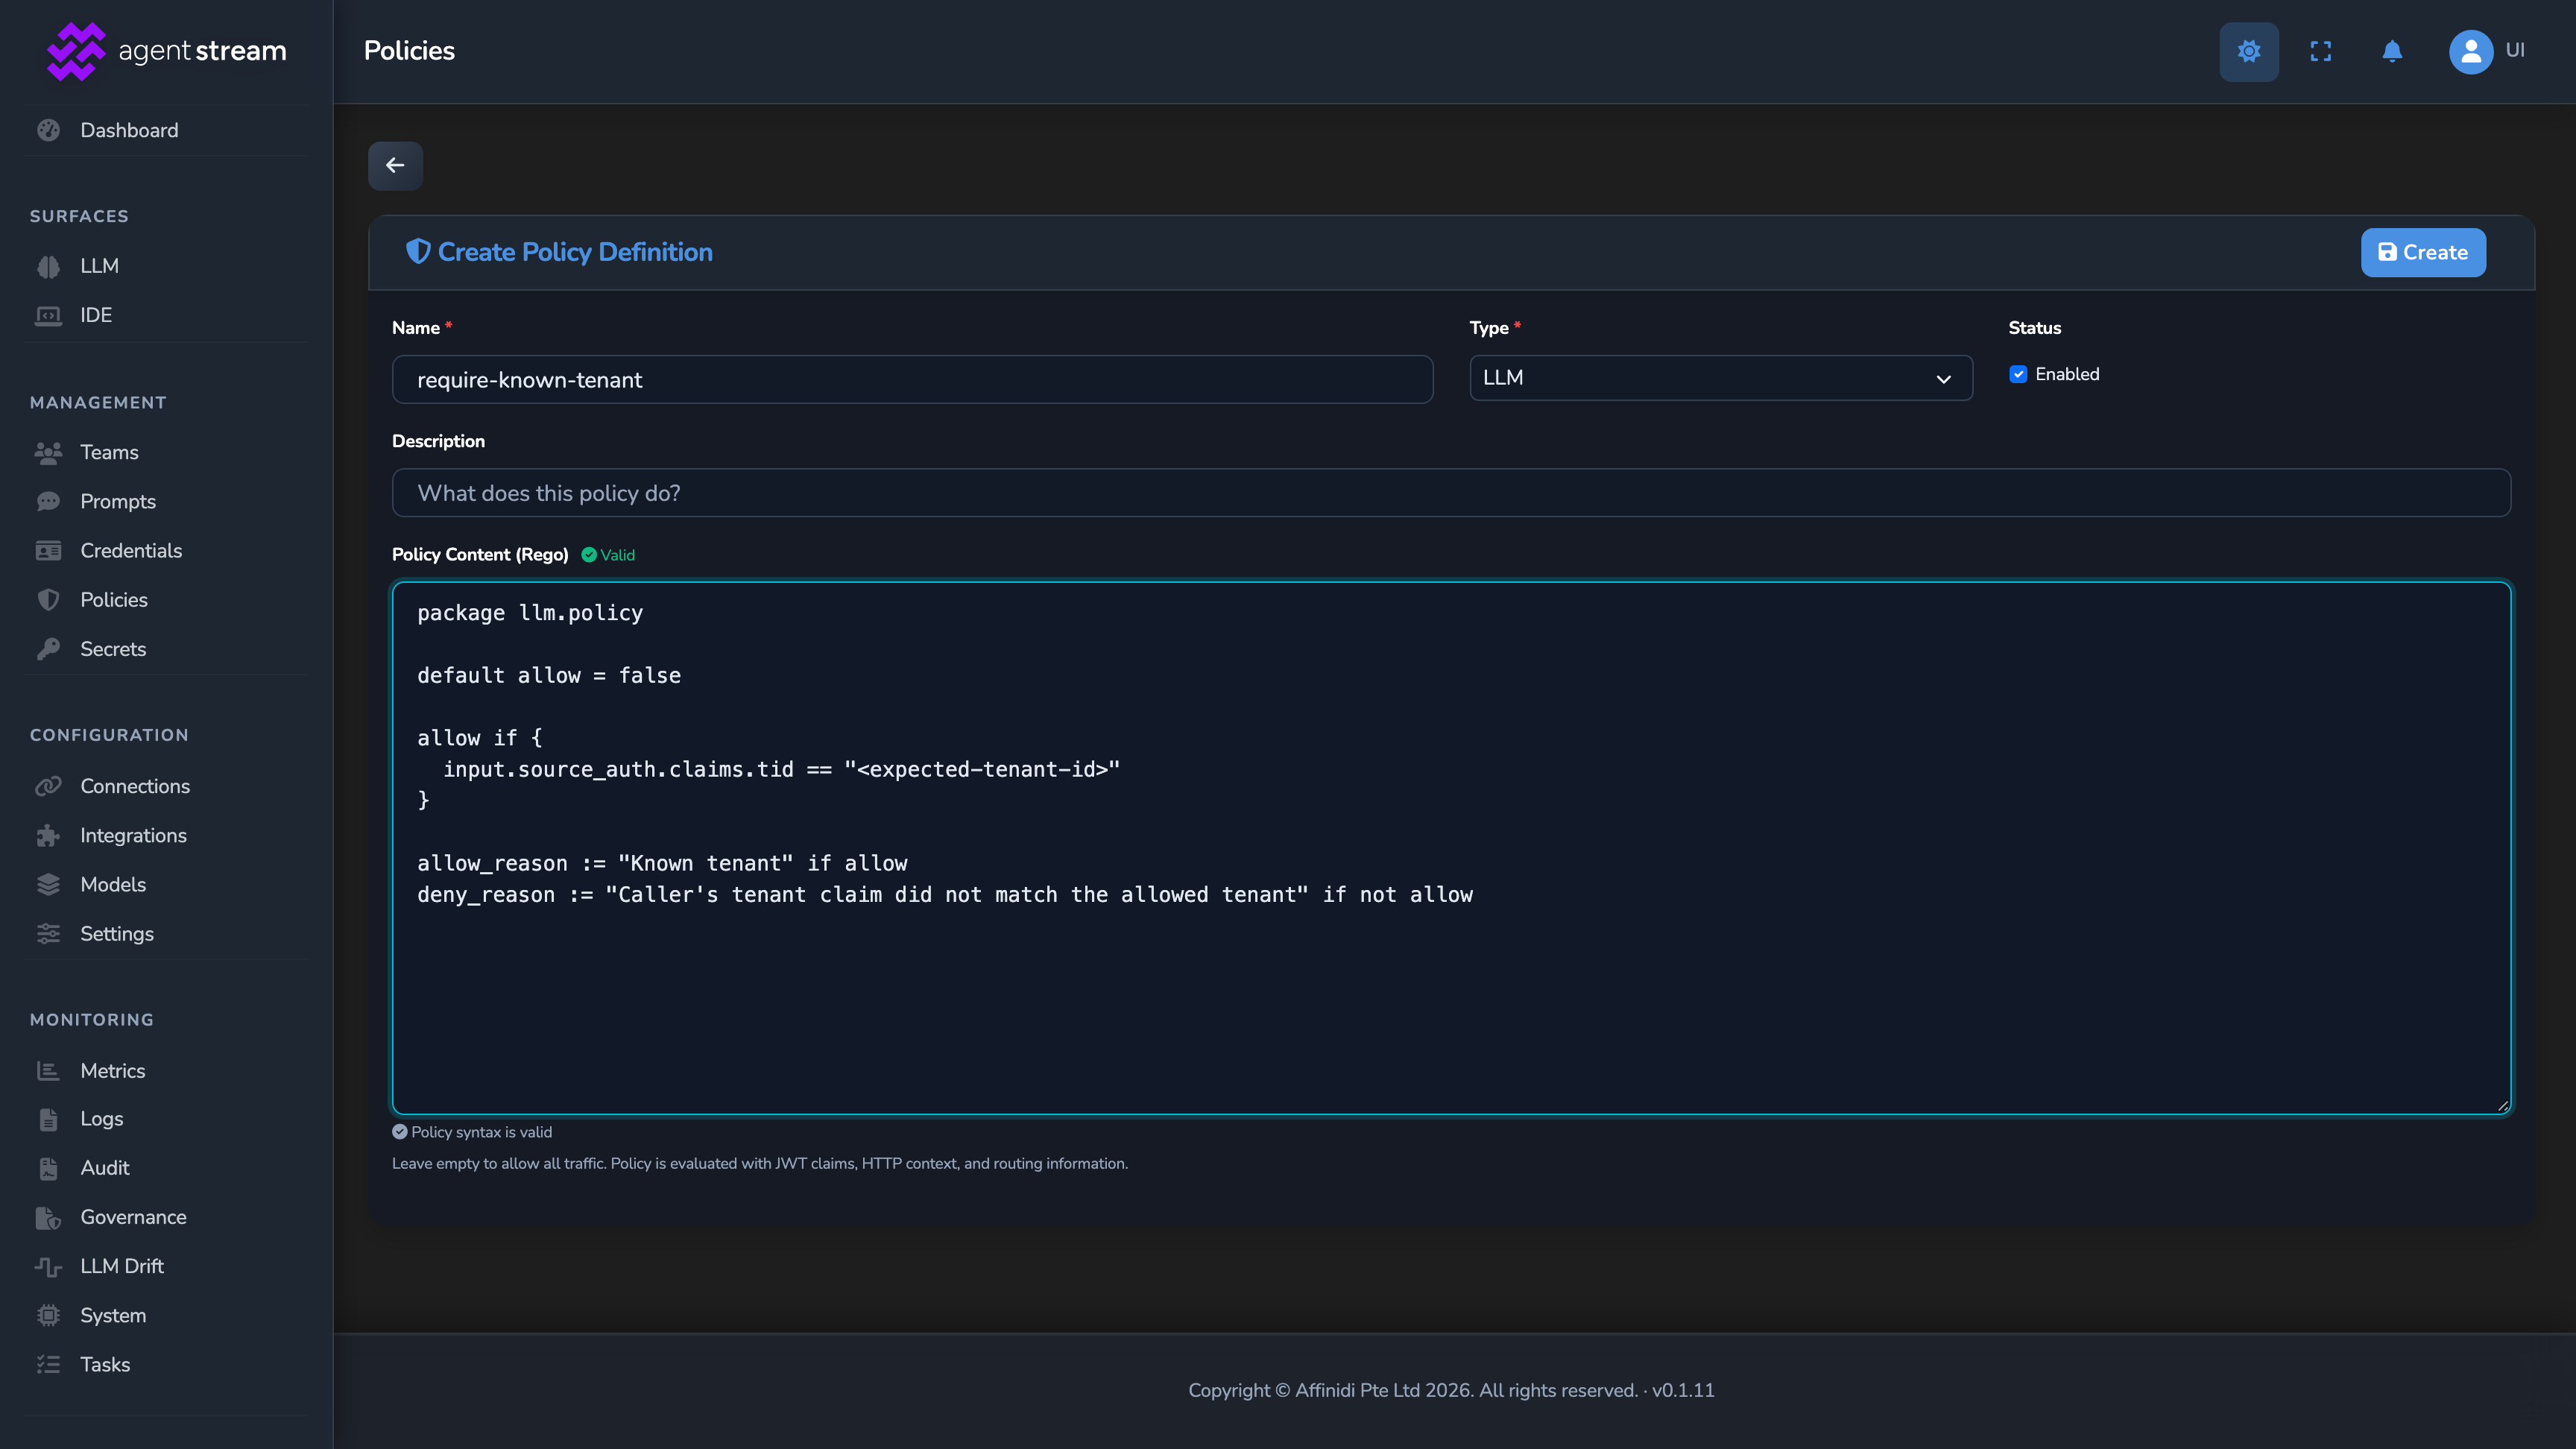Open notifications bell icon
The height and width of the screenshot is (1449, 2576).
pyautogui.click(x=2391, y=51)
